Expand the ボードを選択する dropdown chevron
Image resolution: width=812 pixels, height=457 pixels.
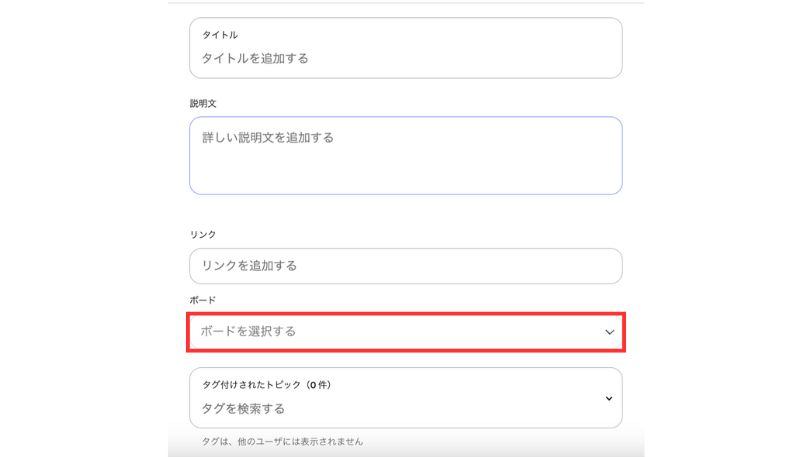609,332
